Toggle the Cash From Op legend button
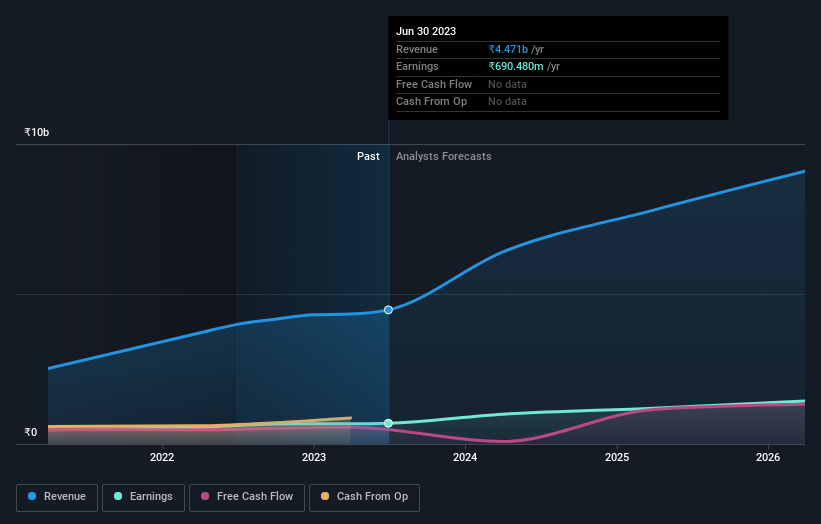 364,497
